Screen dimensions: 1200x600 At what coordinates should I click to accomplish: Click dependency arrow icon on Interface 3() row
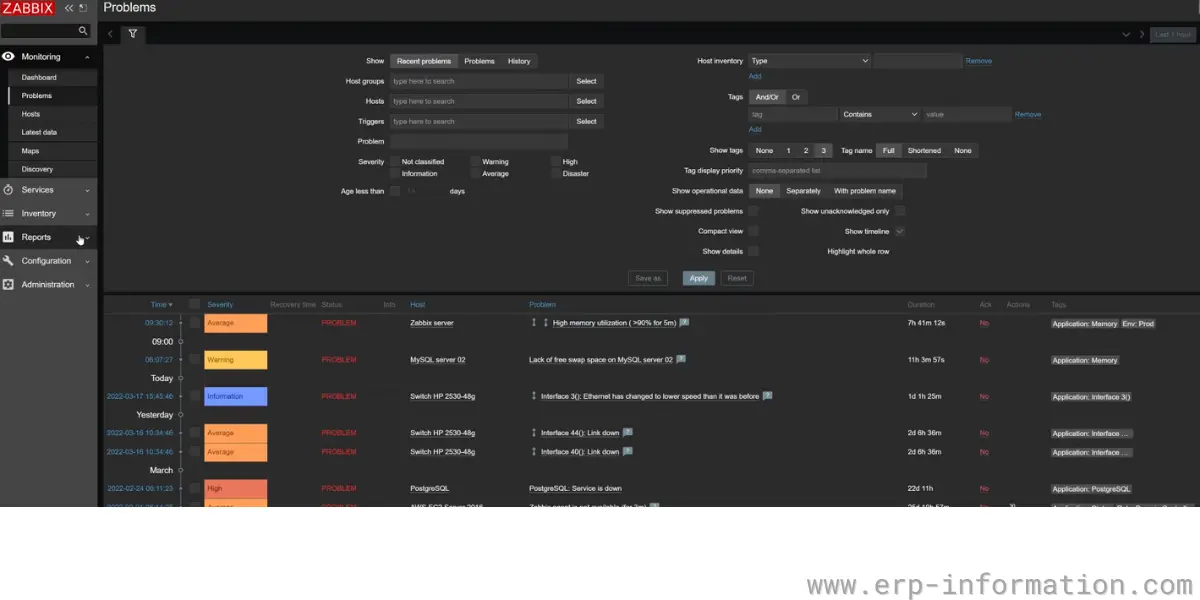point(534,396)
